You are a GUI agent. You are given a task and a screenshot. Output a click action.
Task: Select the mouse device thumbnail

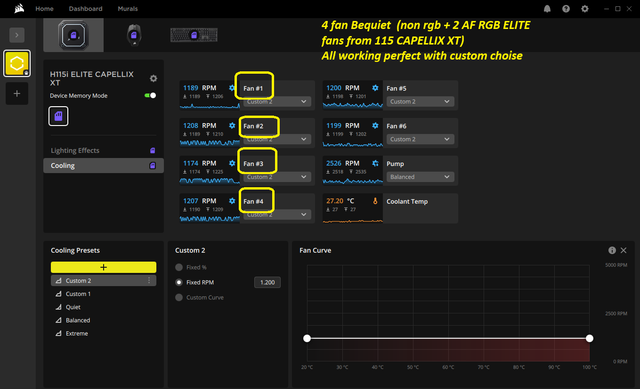pos(134,35)
